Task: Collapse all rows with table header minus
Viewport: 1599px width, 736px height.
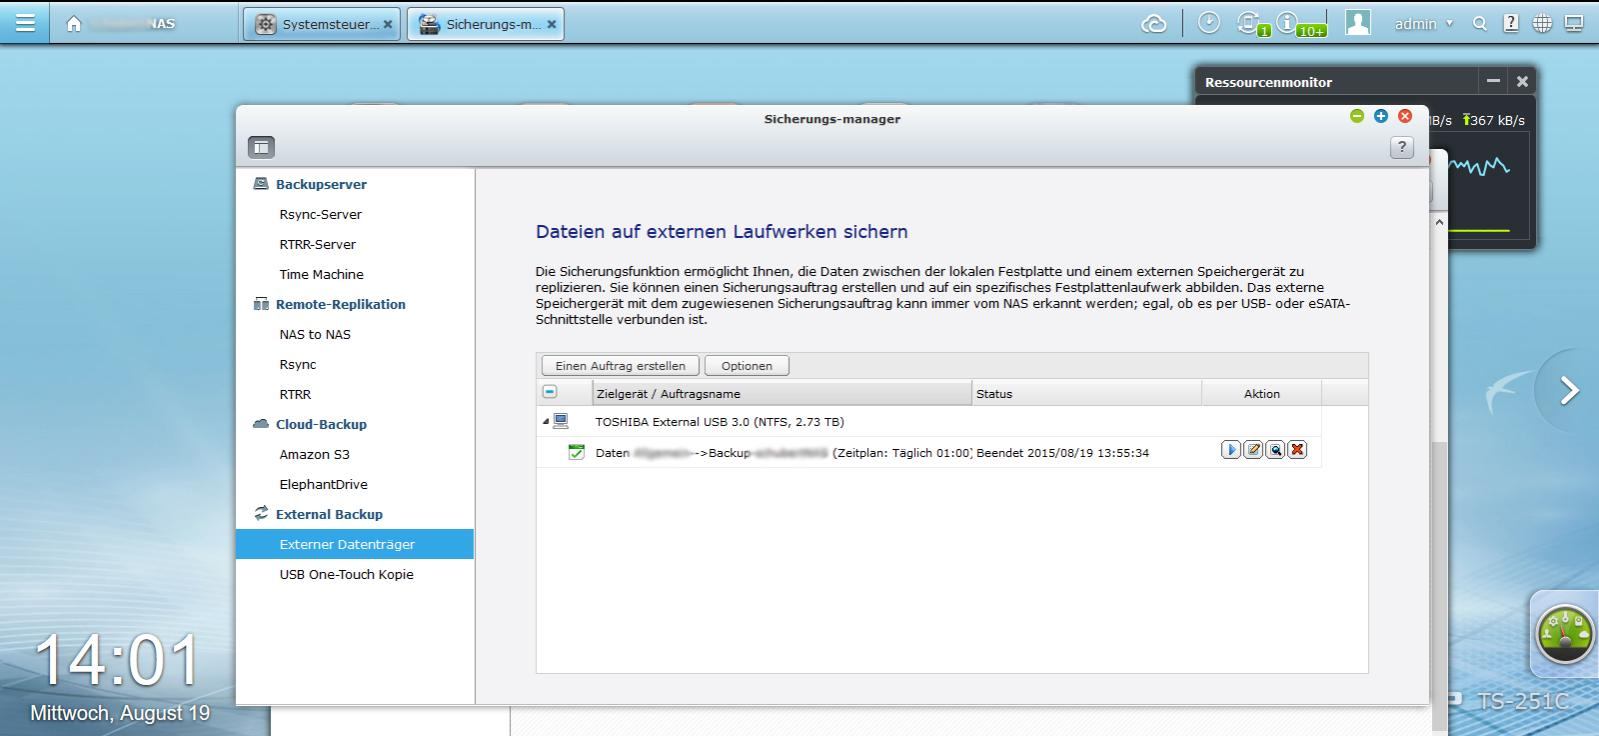Action: (550, 392)
